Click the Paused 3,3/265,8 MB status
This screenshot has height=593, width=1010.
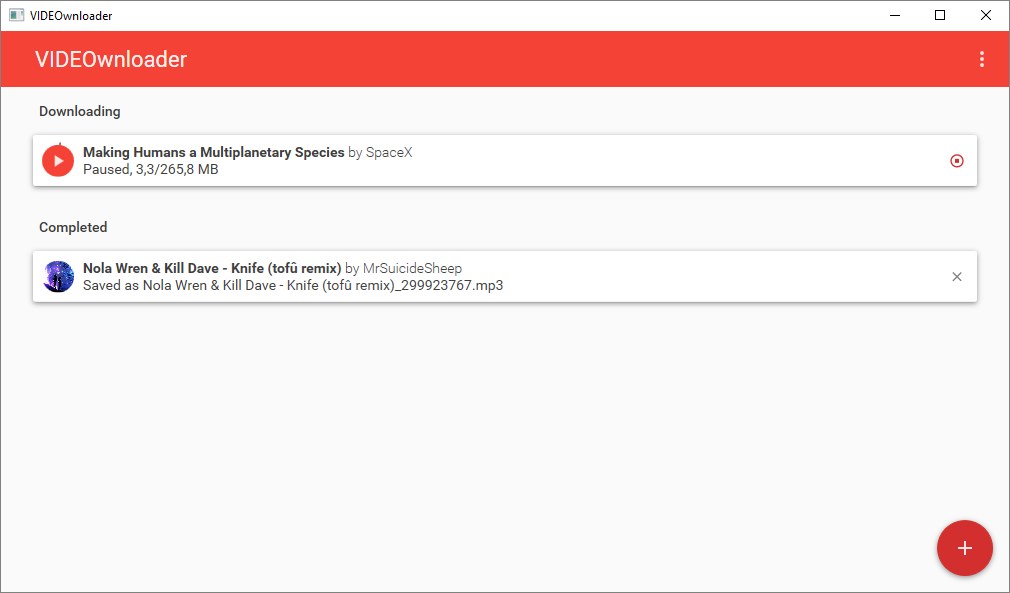tap(151, 169)
